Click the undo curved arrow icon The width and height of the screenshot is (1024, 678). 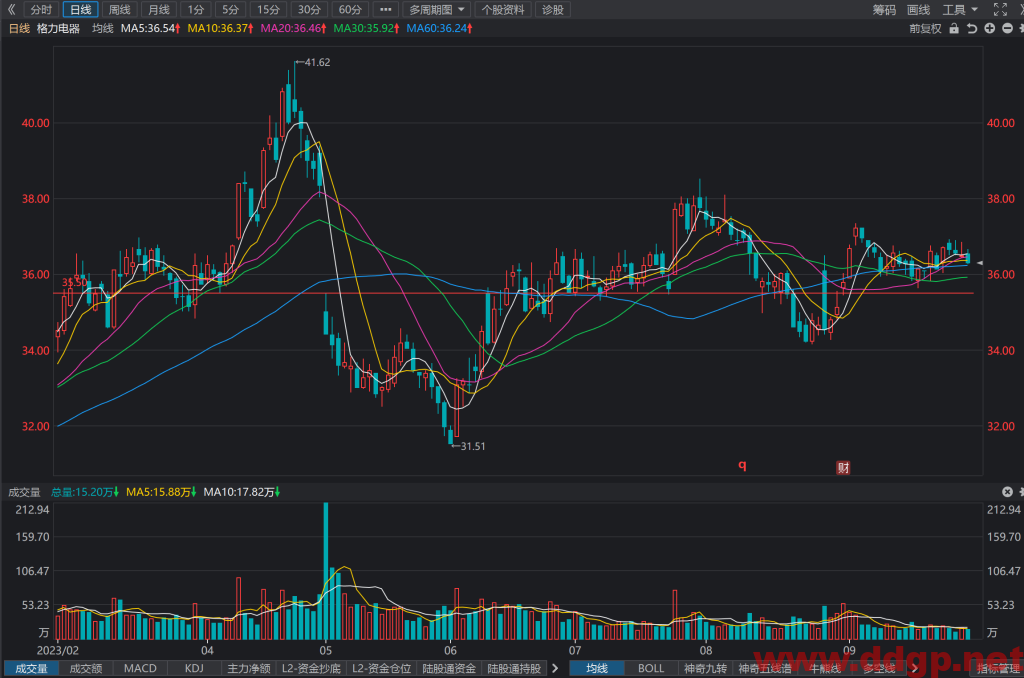click(x=972, y=28)
